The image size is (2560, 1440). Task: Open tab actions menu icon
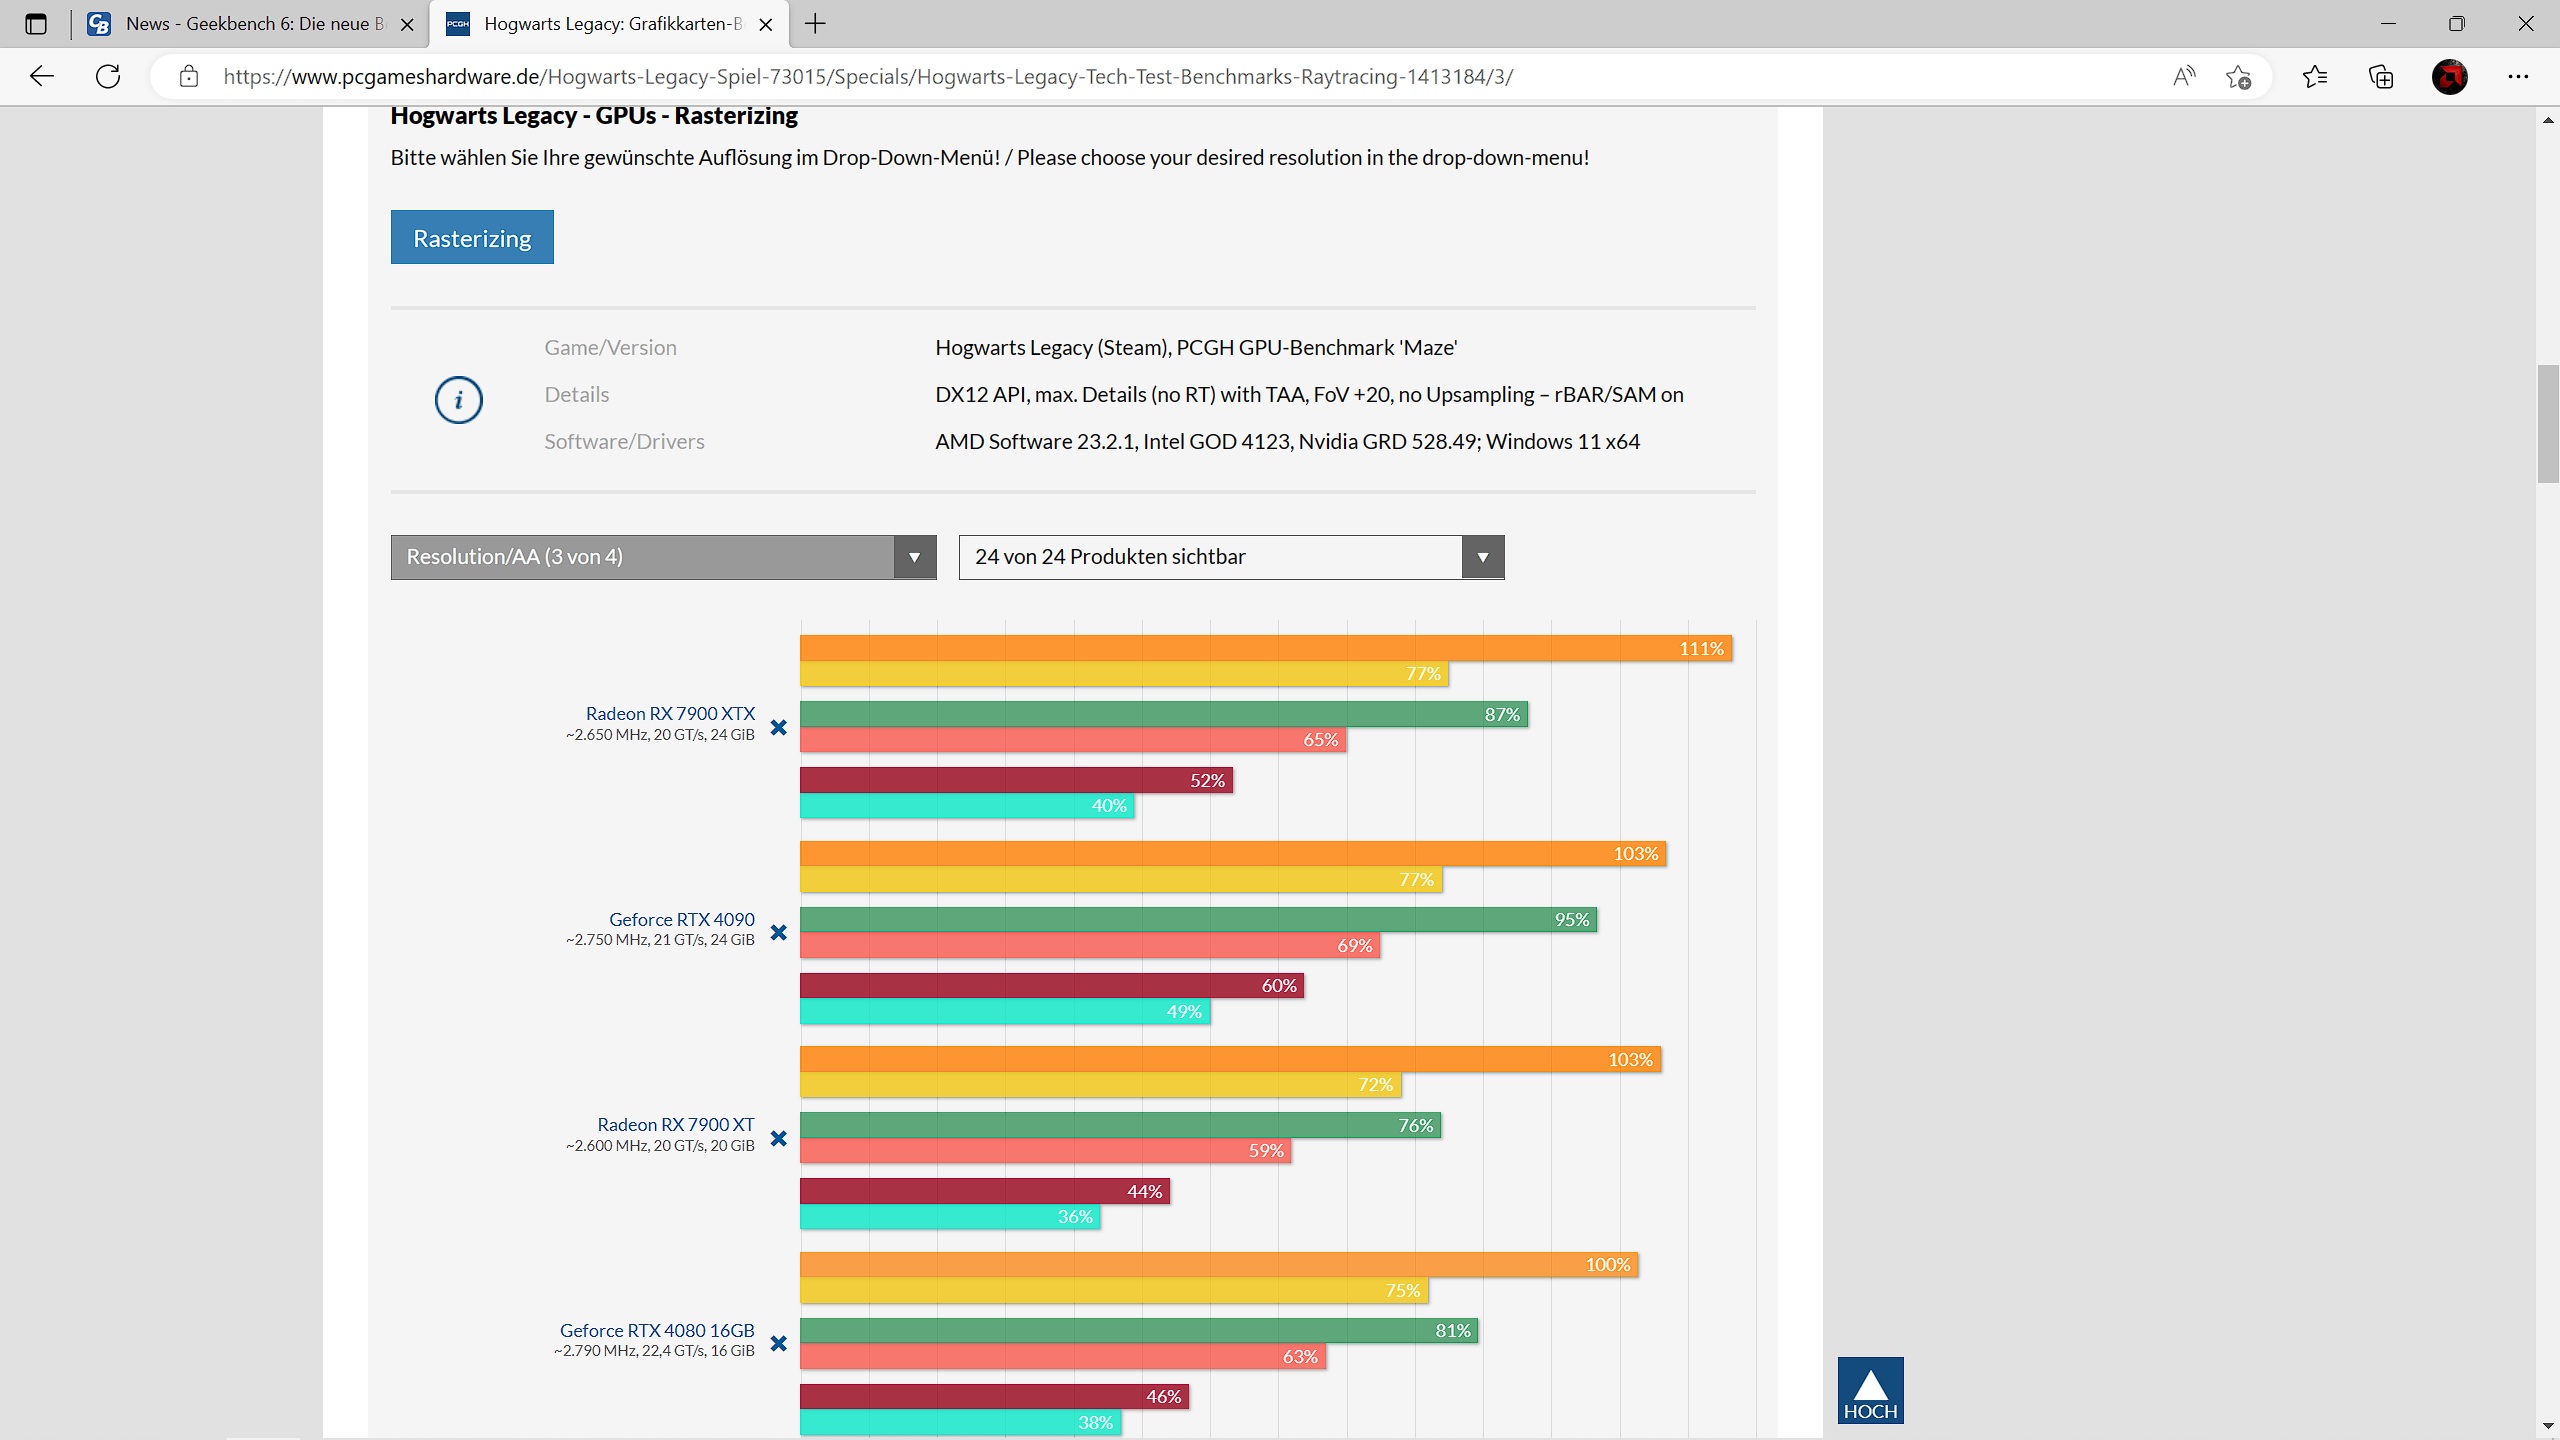pyautogui.click(x=36, y=24)
